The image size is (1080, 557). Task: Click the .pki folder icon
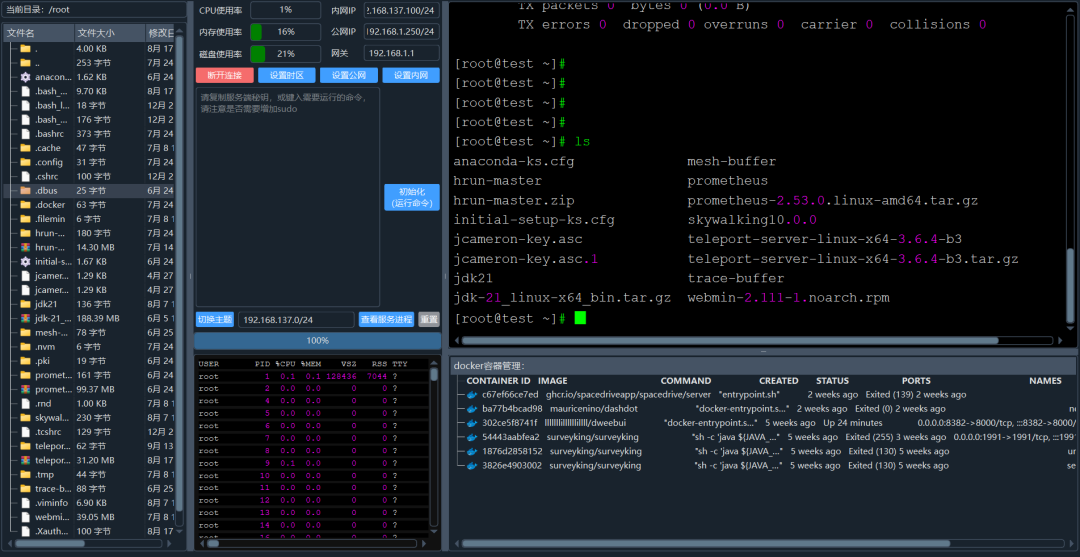click(x=25, y=361)
